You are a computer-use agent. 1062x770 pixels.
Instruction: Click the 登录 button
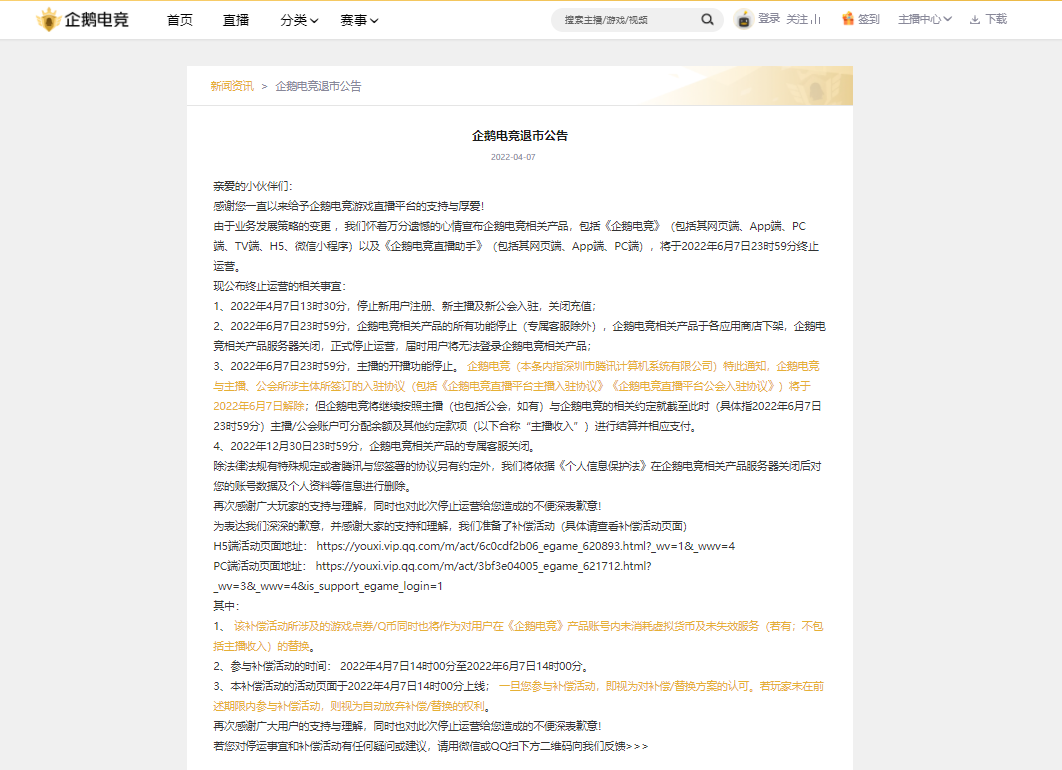[770, 18]
